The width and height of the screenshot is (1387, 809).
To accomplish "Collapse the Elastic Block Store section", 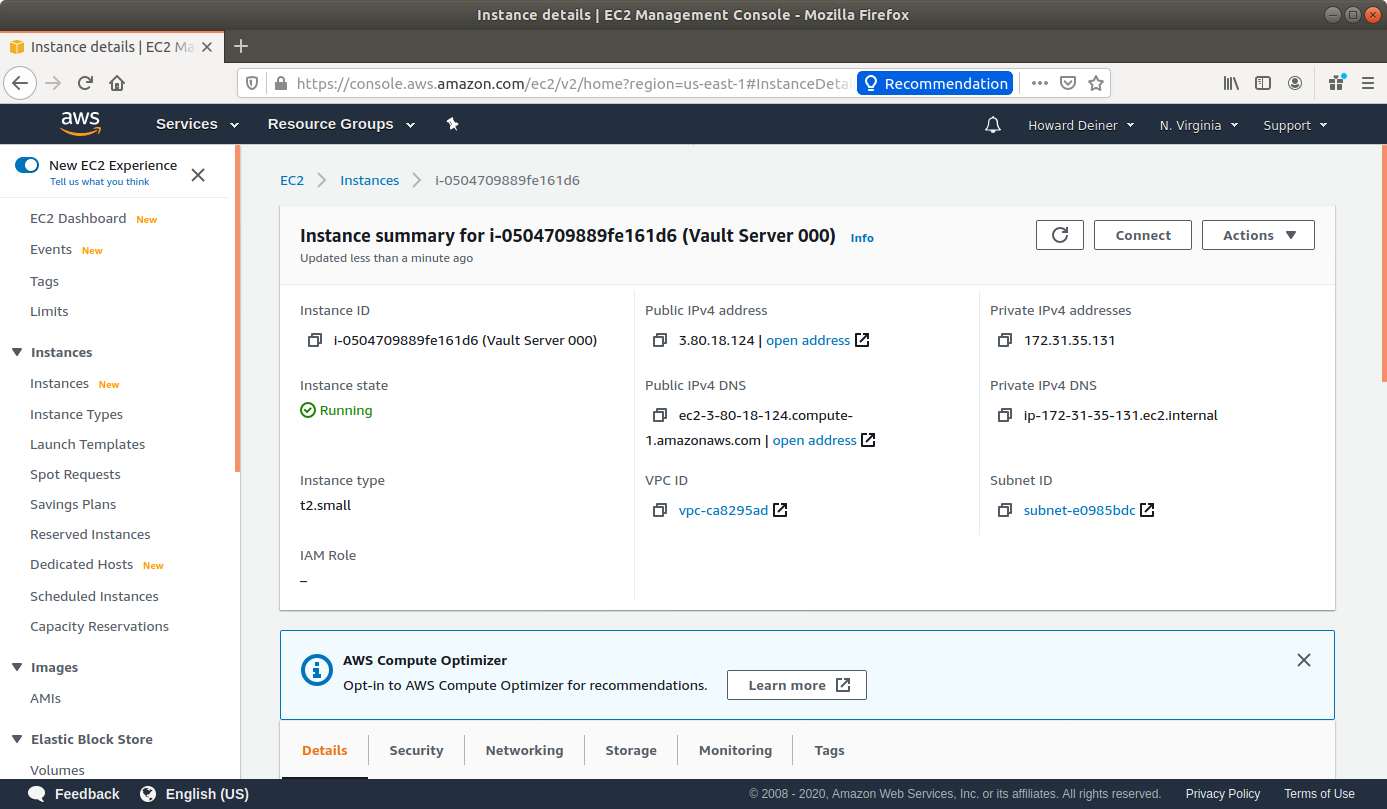I will tap(17, 739).
